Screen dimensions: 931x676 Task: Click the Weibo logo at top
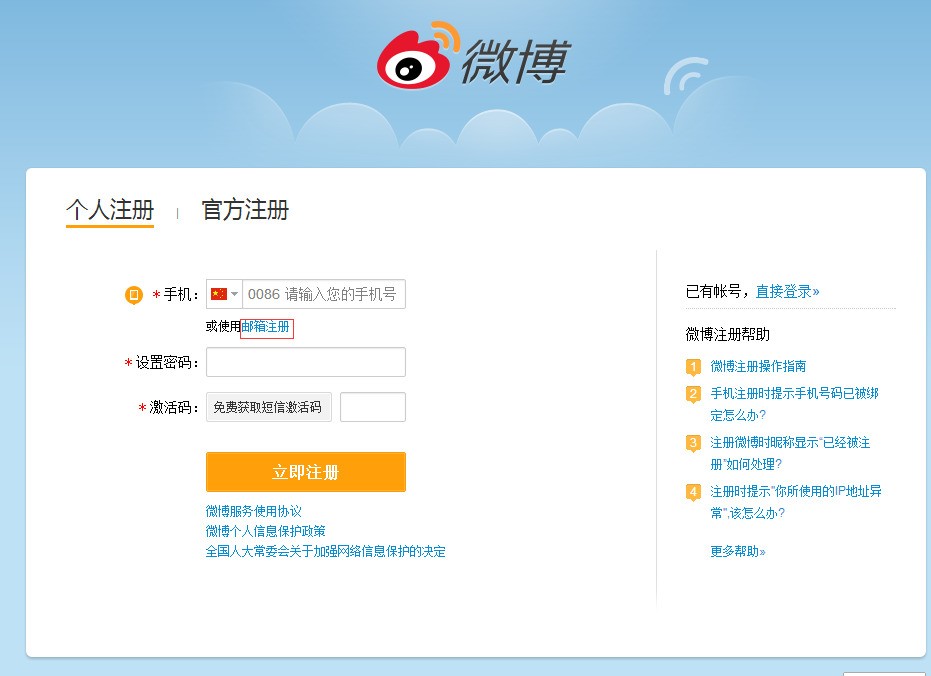[474, 55]
